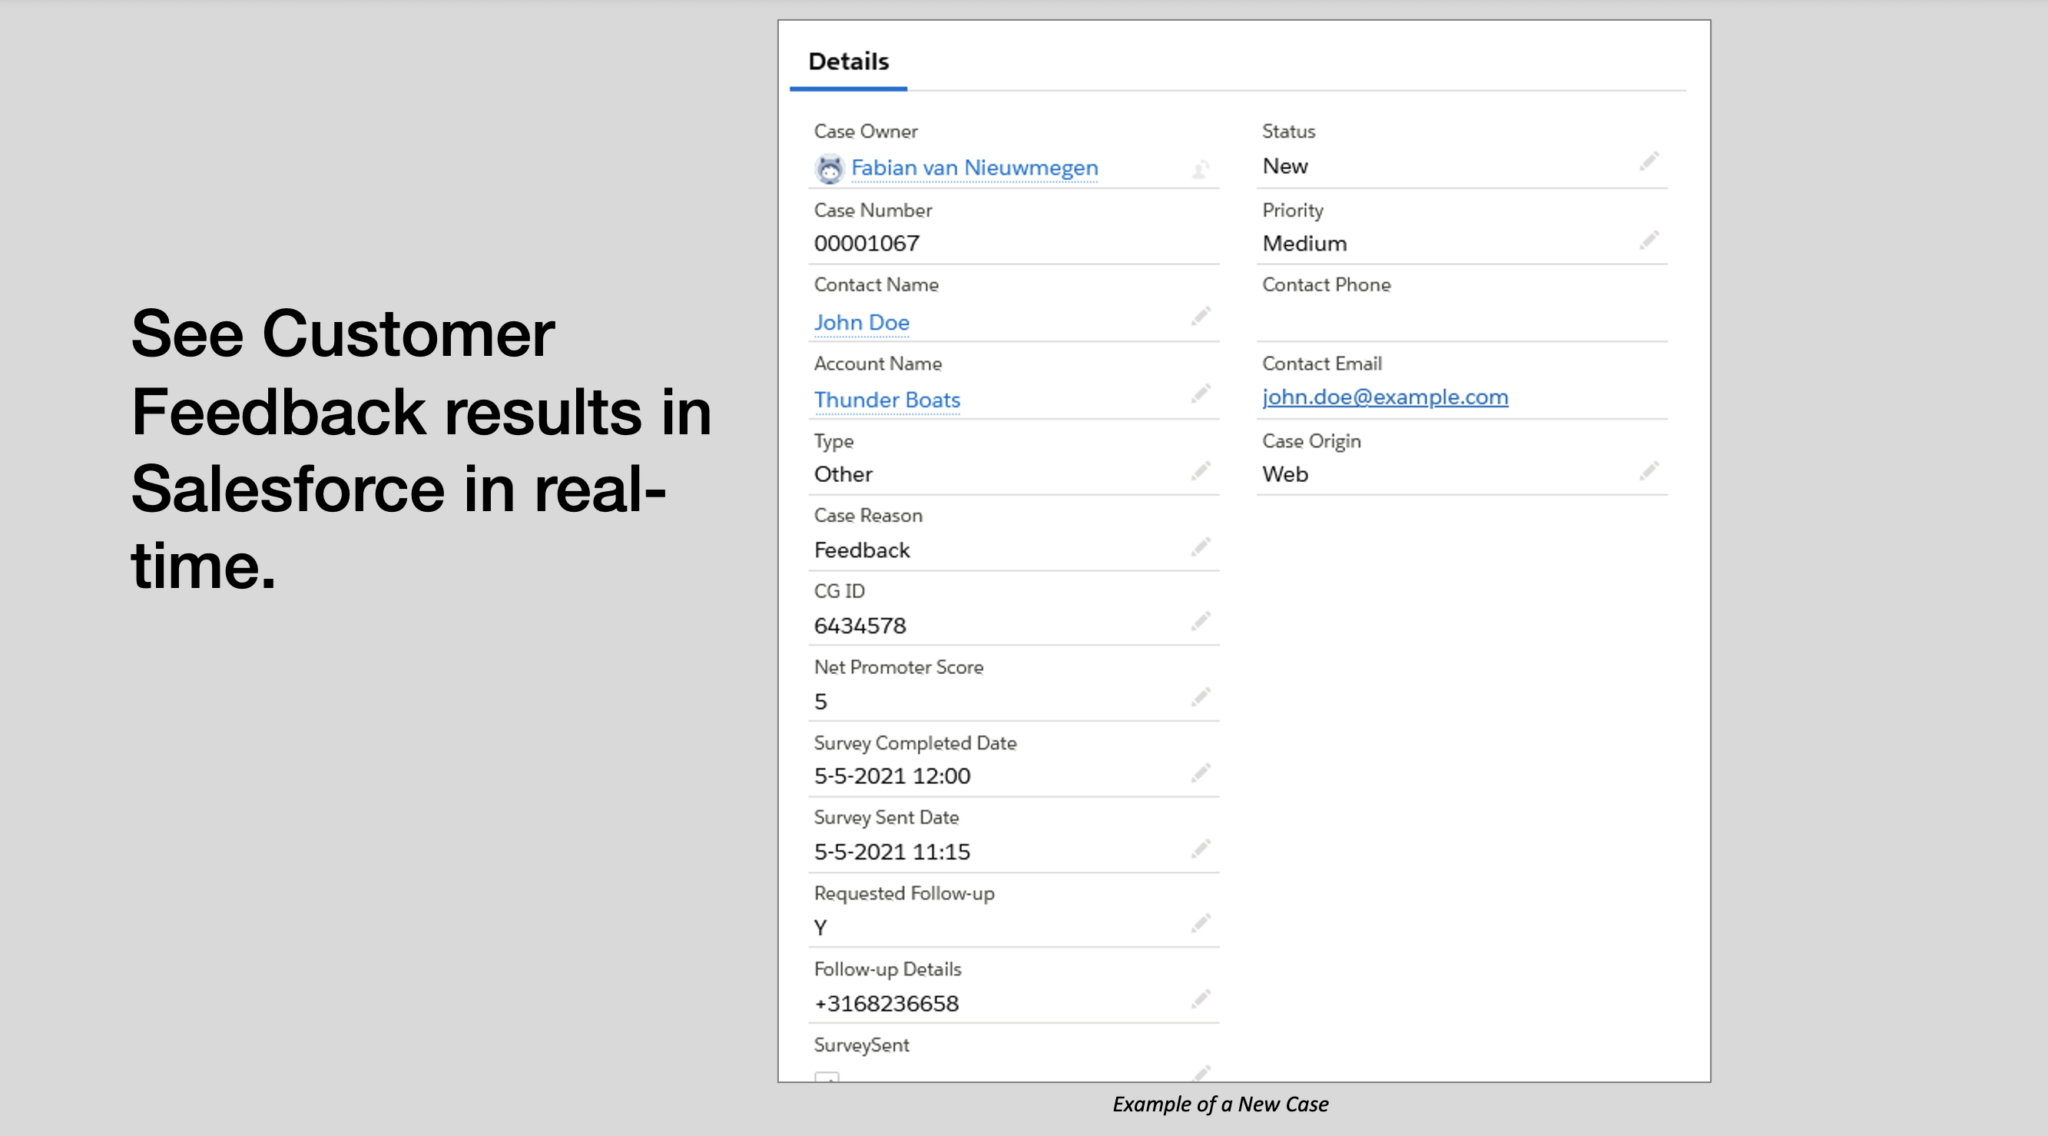Screen dimensions: 2048x1136
Task: Edit Survey Completed Date pencil icon
Action: (x=1201, y=773)
